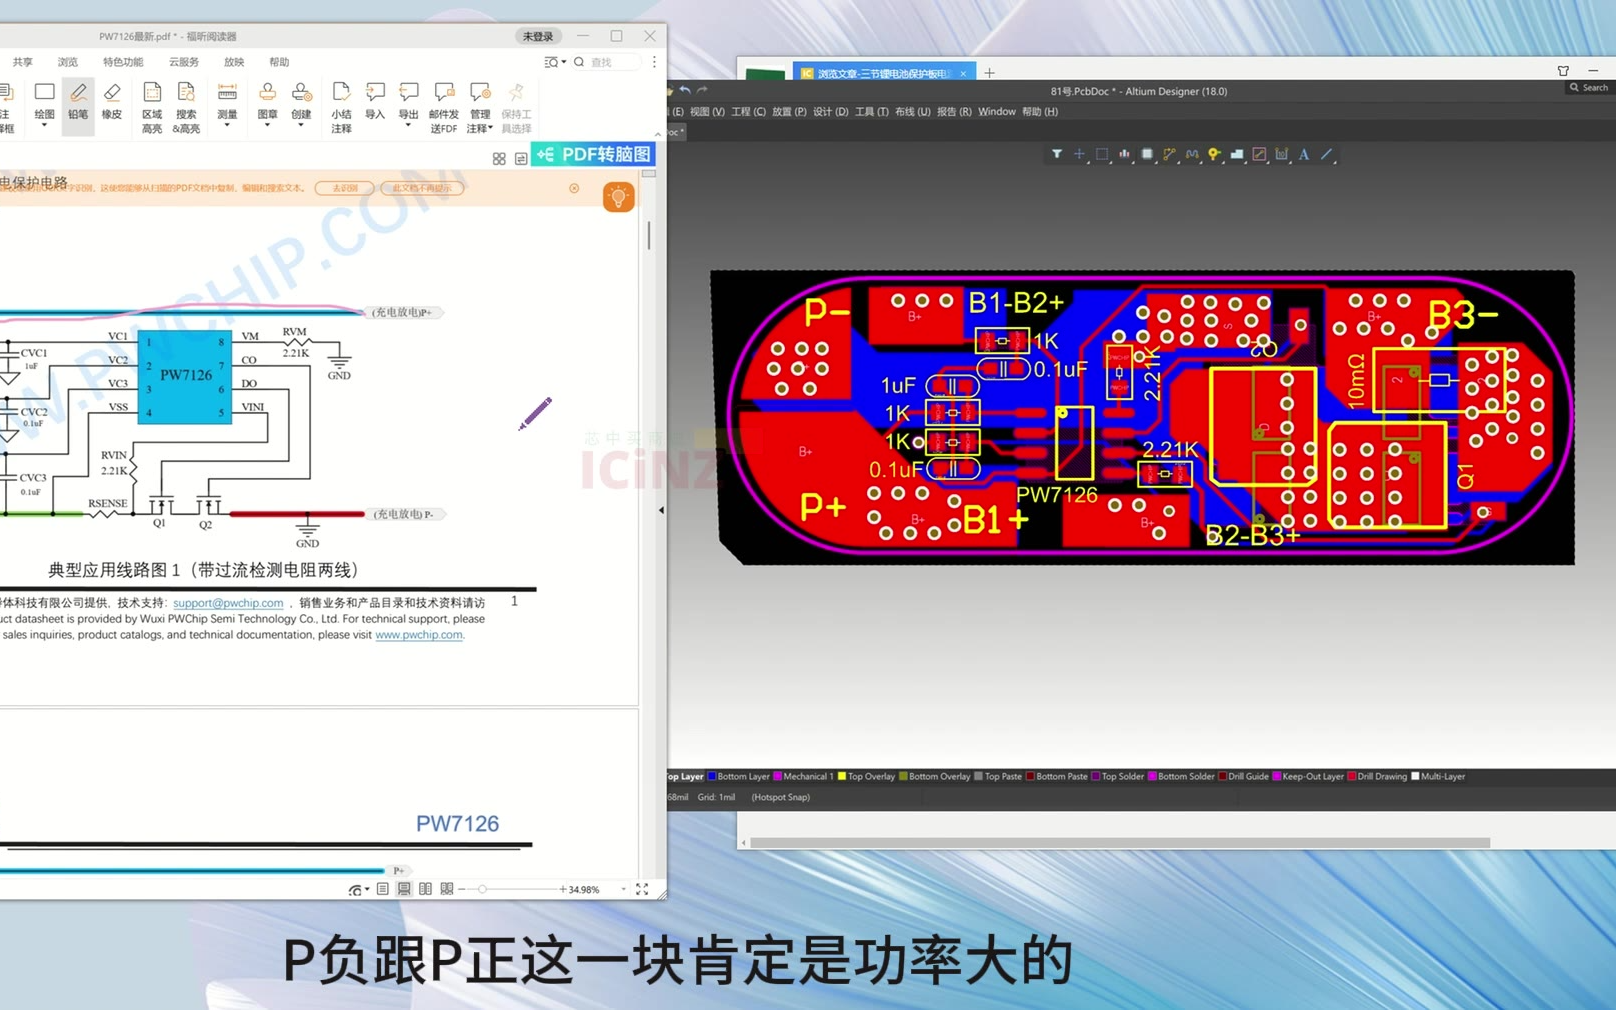Click the undo arrow in Altium title bar
This screenshot has width=1616, height=1010.
tap(685, 90)
